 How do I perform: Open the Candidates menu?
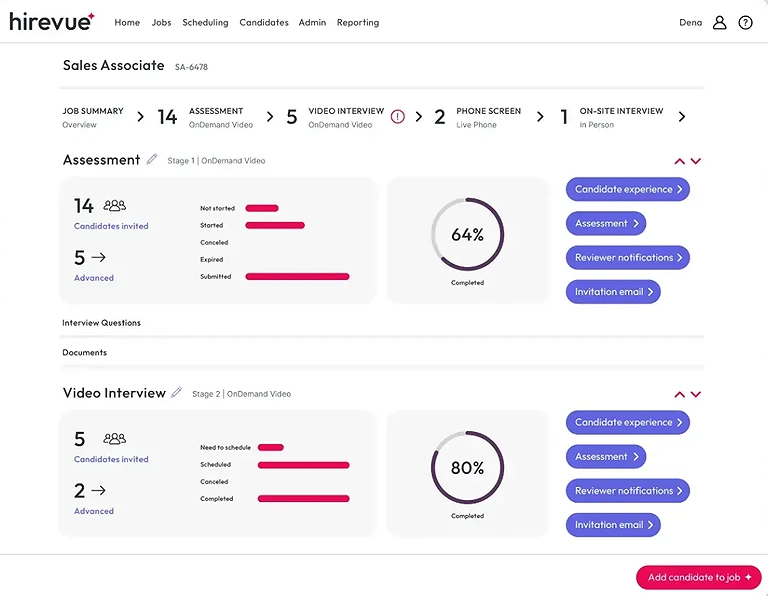[x=264, y=23]
